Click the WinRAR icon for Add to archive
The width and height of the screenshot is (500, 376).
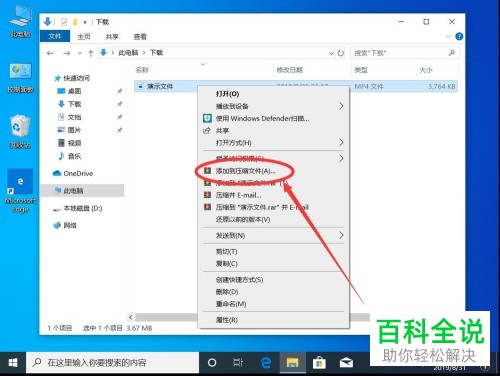pyautogui.click(x=207, y=171)
